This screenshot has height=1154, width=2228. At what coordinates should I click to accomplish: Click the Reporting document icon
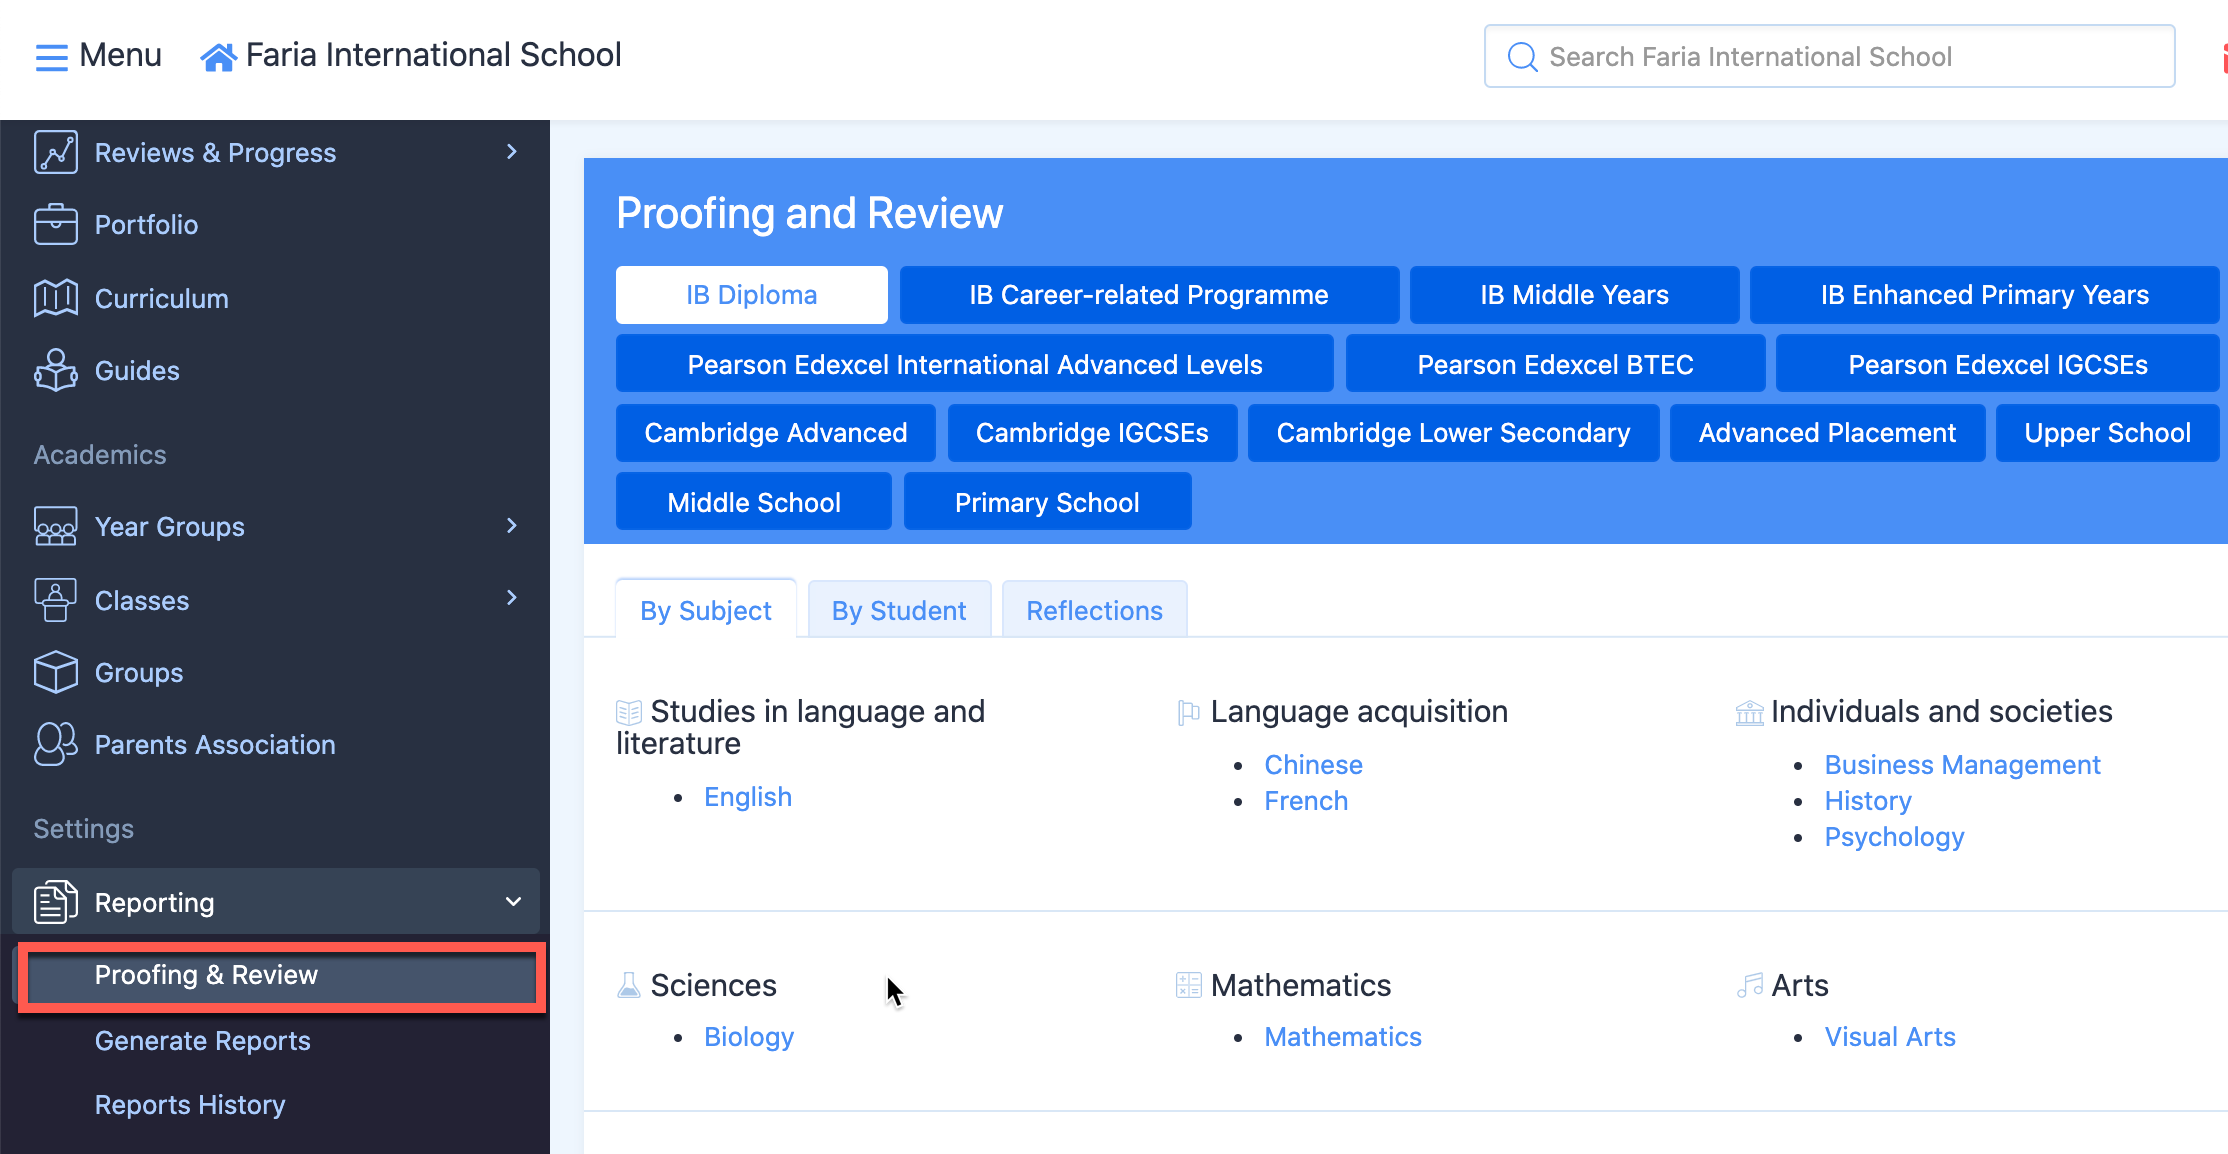pyautogui.click(x=55, y=902)
